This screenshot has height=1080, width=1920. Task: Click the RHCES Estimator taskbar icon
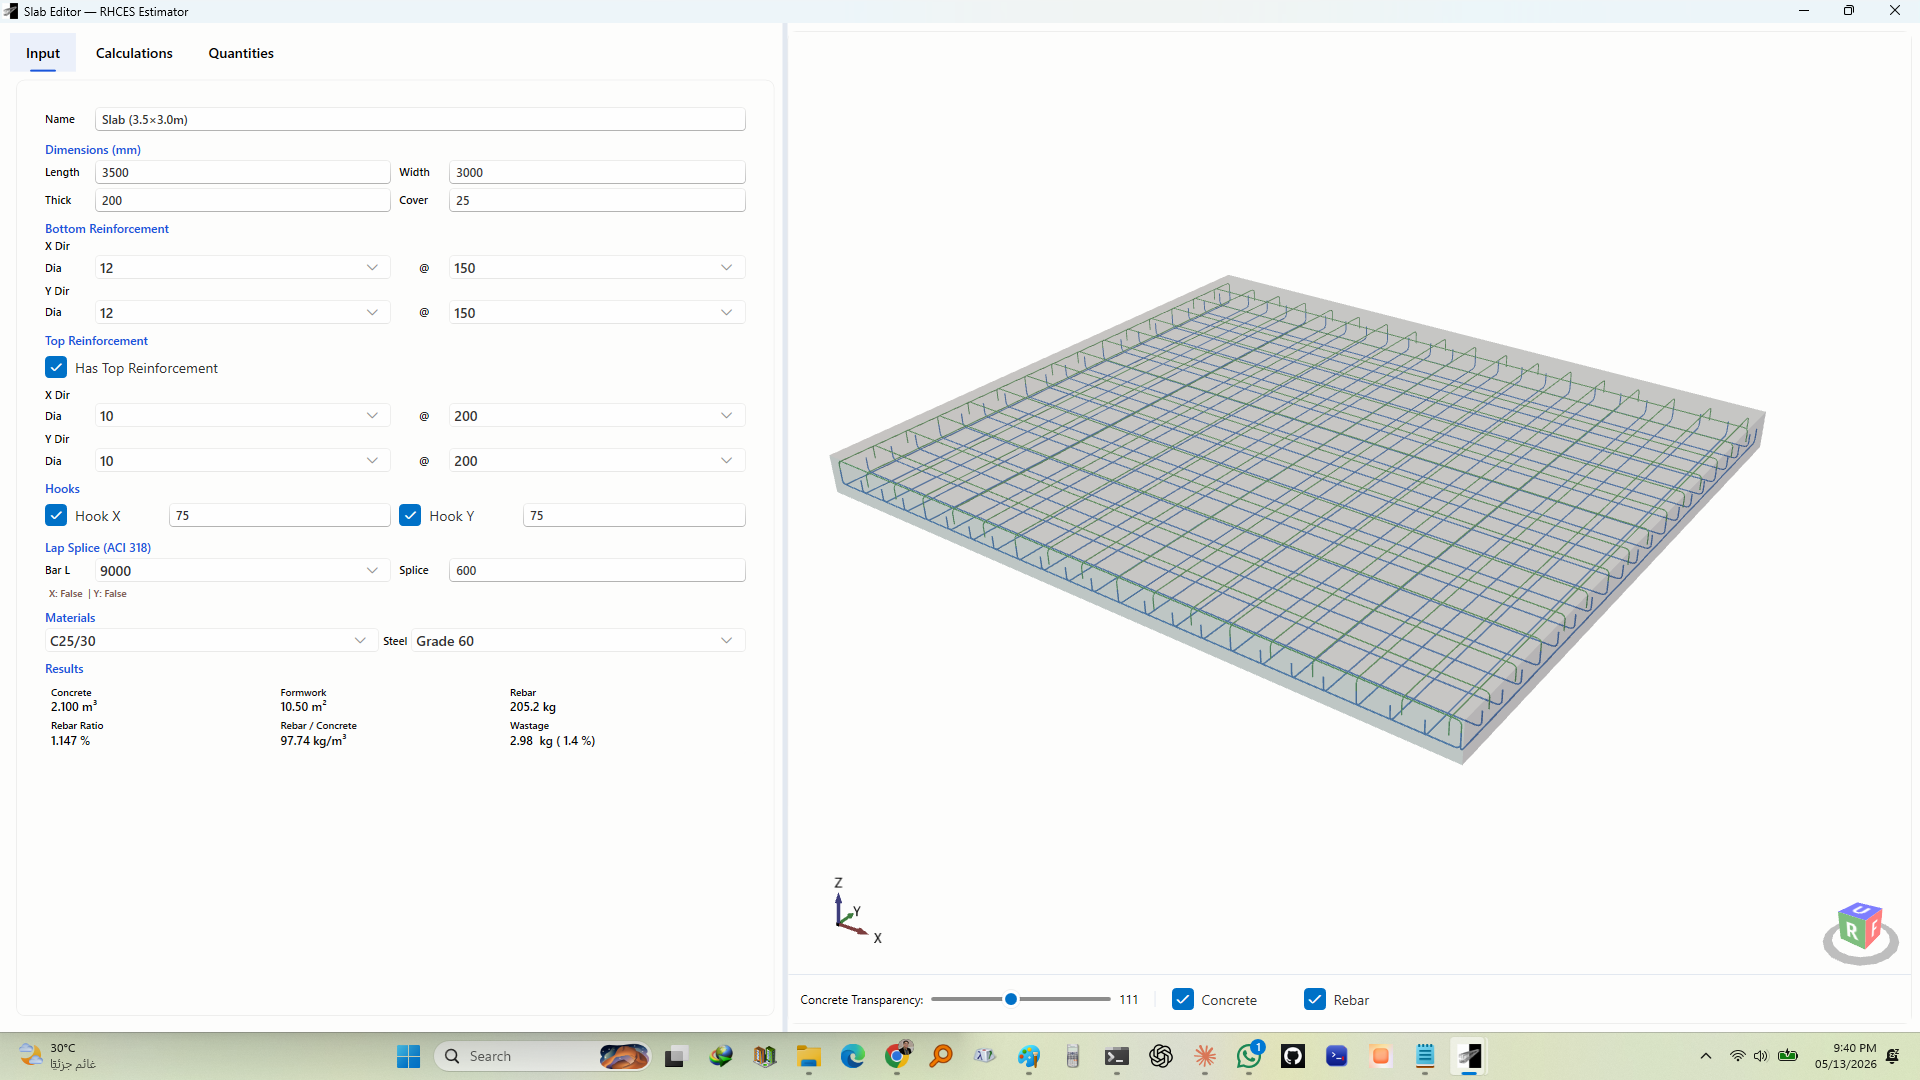1469,1056
